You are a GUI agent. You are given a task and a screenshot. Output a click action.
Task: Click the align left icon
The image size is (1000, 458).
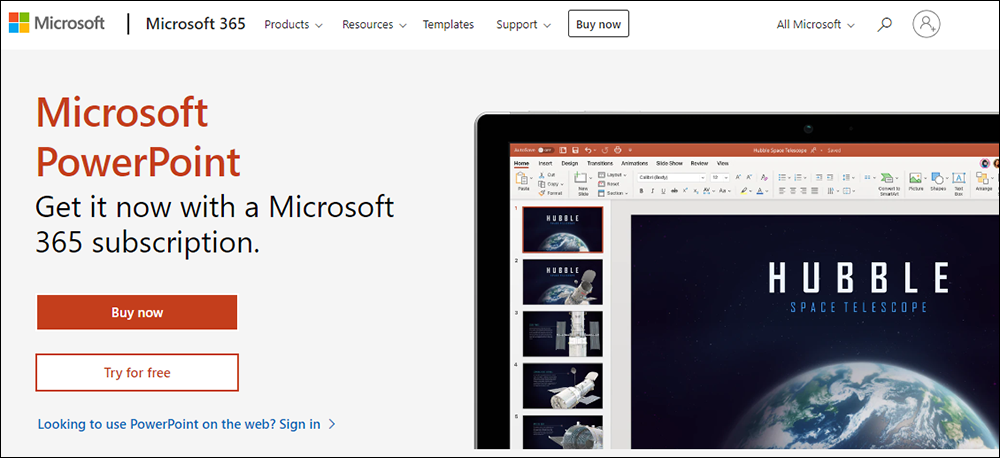[782, 191]
